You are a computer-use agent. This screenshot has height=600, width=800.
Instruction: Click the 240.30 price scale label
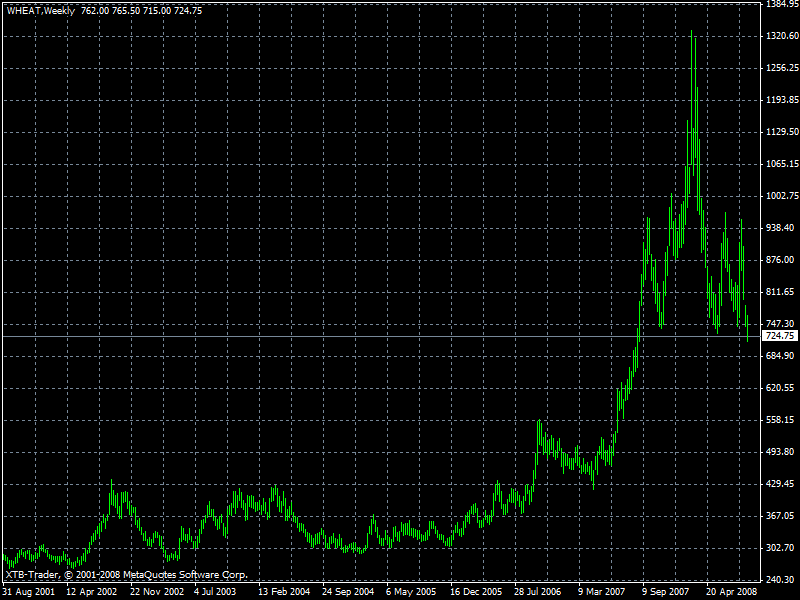[x=781, y=580]
